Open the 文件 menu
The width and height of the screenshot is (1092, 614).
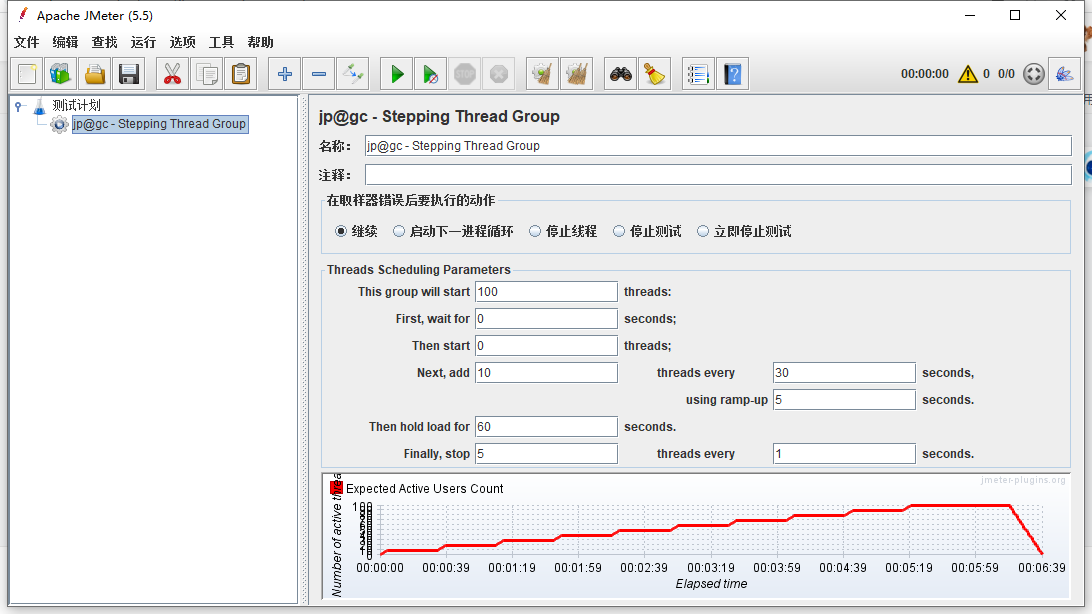26,42
